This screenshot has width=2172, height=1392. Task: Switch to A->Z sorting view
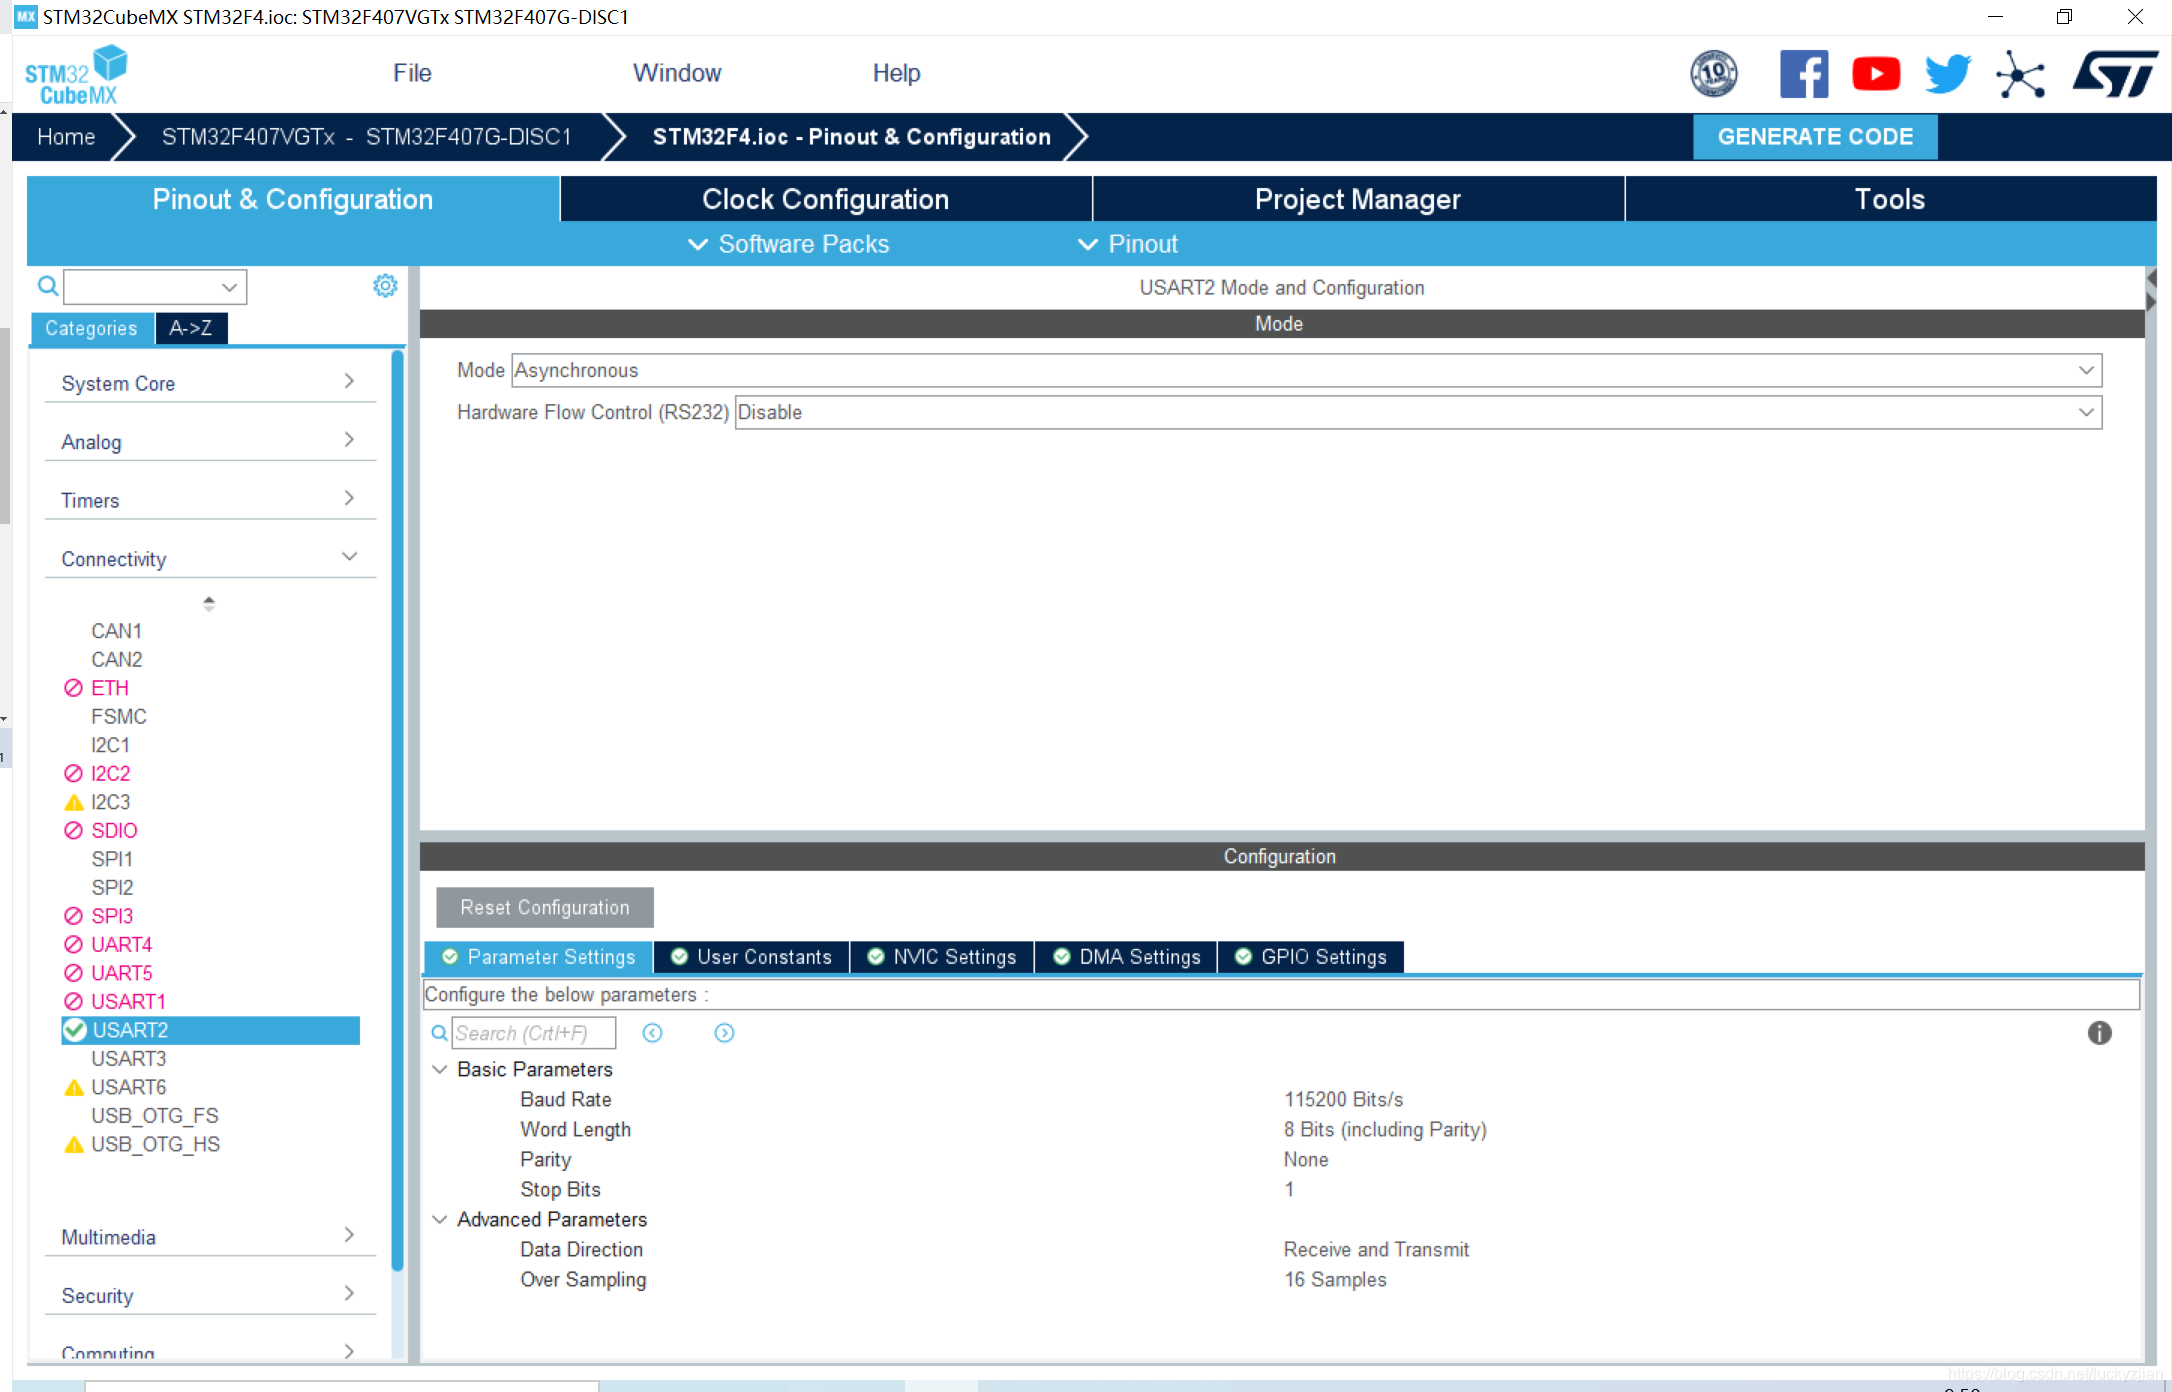[190, 328]
